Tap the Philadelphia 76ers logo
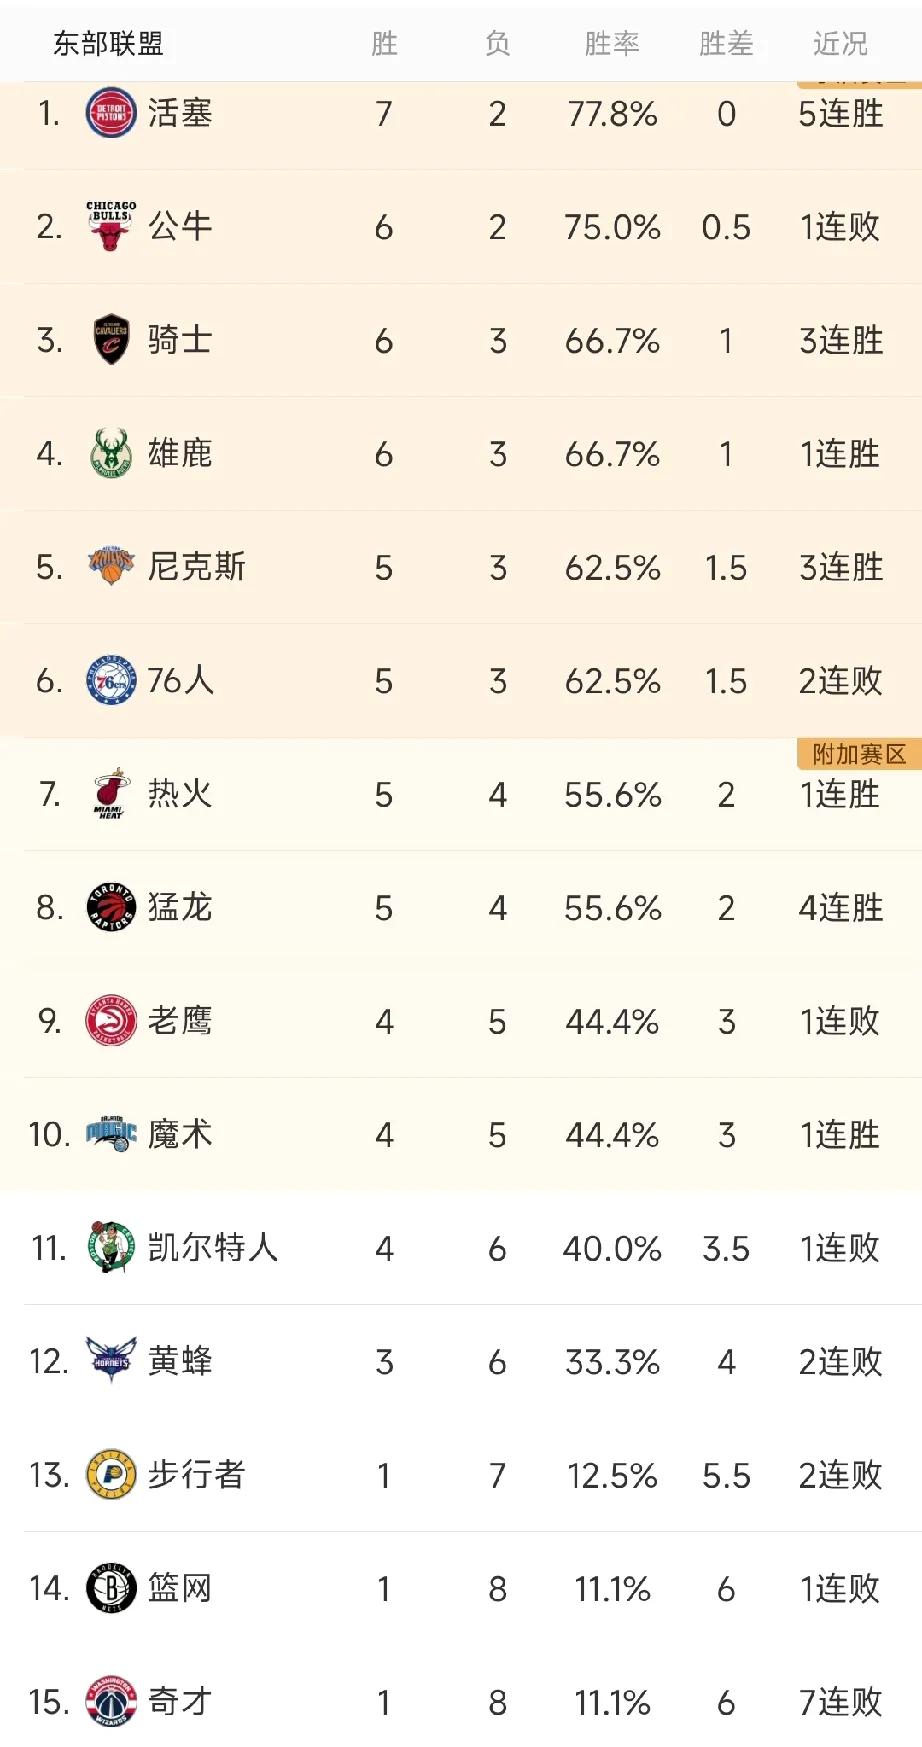 [x=111, y=680]
